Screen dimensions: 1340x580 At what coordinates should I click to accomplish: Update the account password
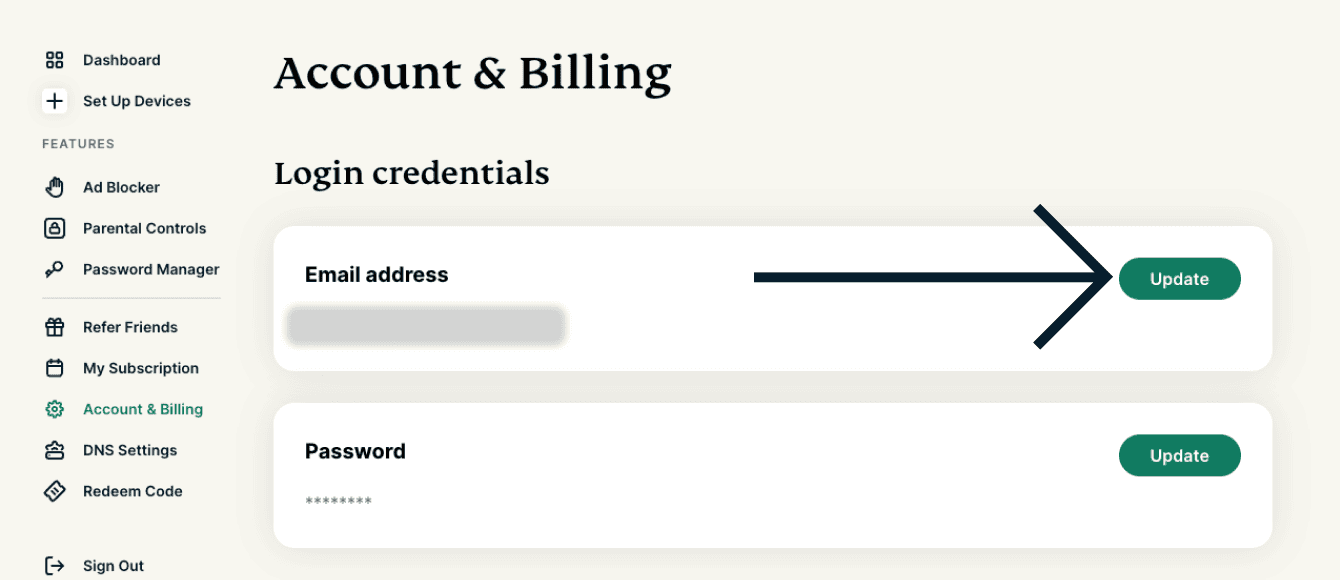(x=1179, y=456)
